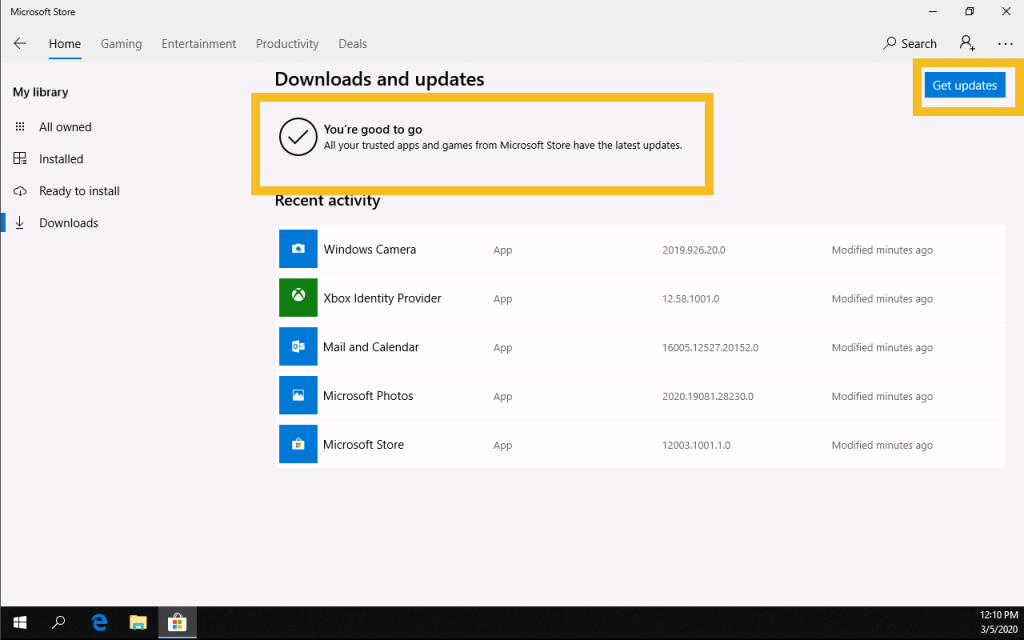This screenshot has height=640, width=1024.
Task: Click the Installed sidebar icon
Action: click(20, 159)
